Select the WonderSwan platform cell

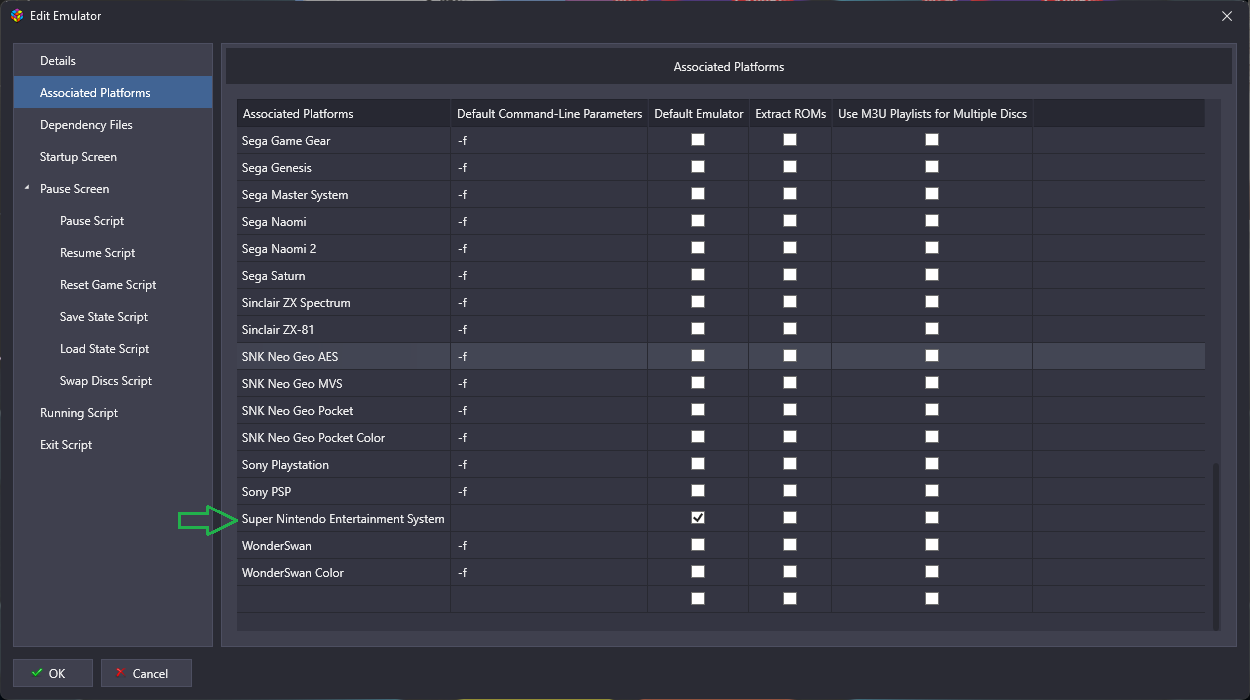tap(343, 546)
